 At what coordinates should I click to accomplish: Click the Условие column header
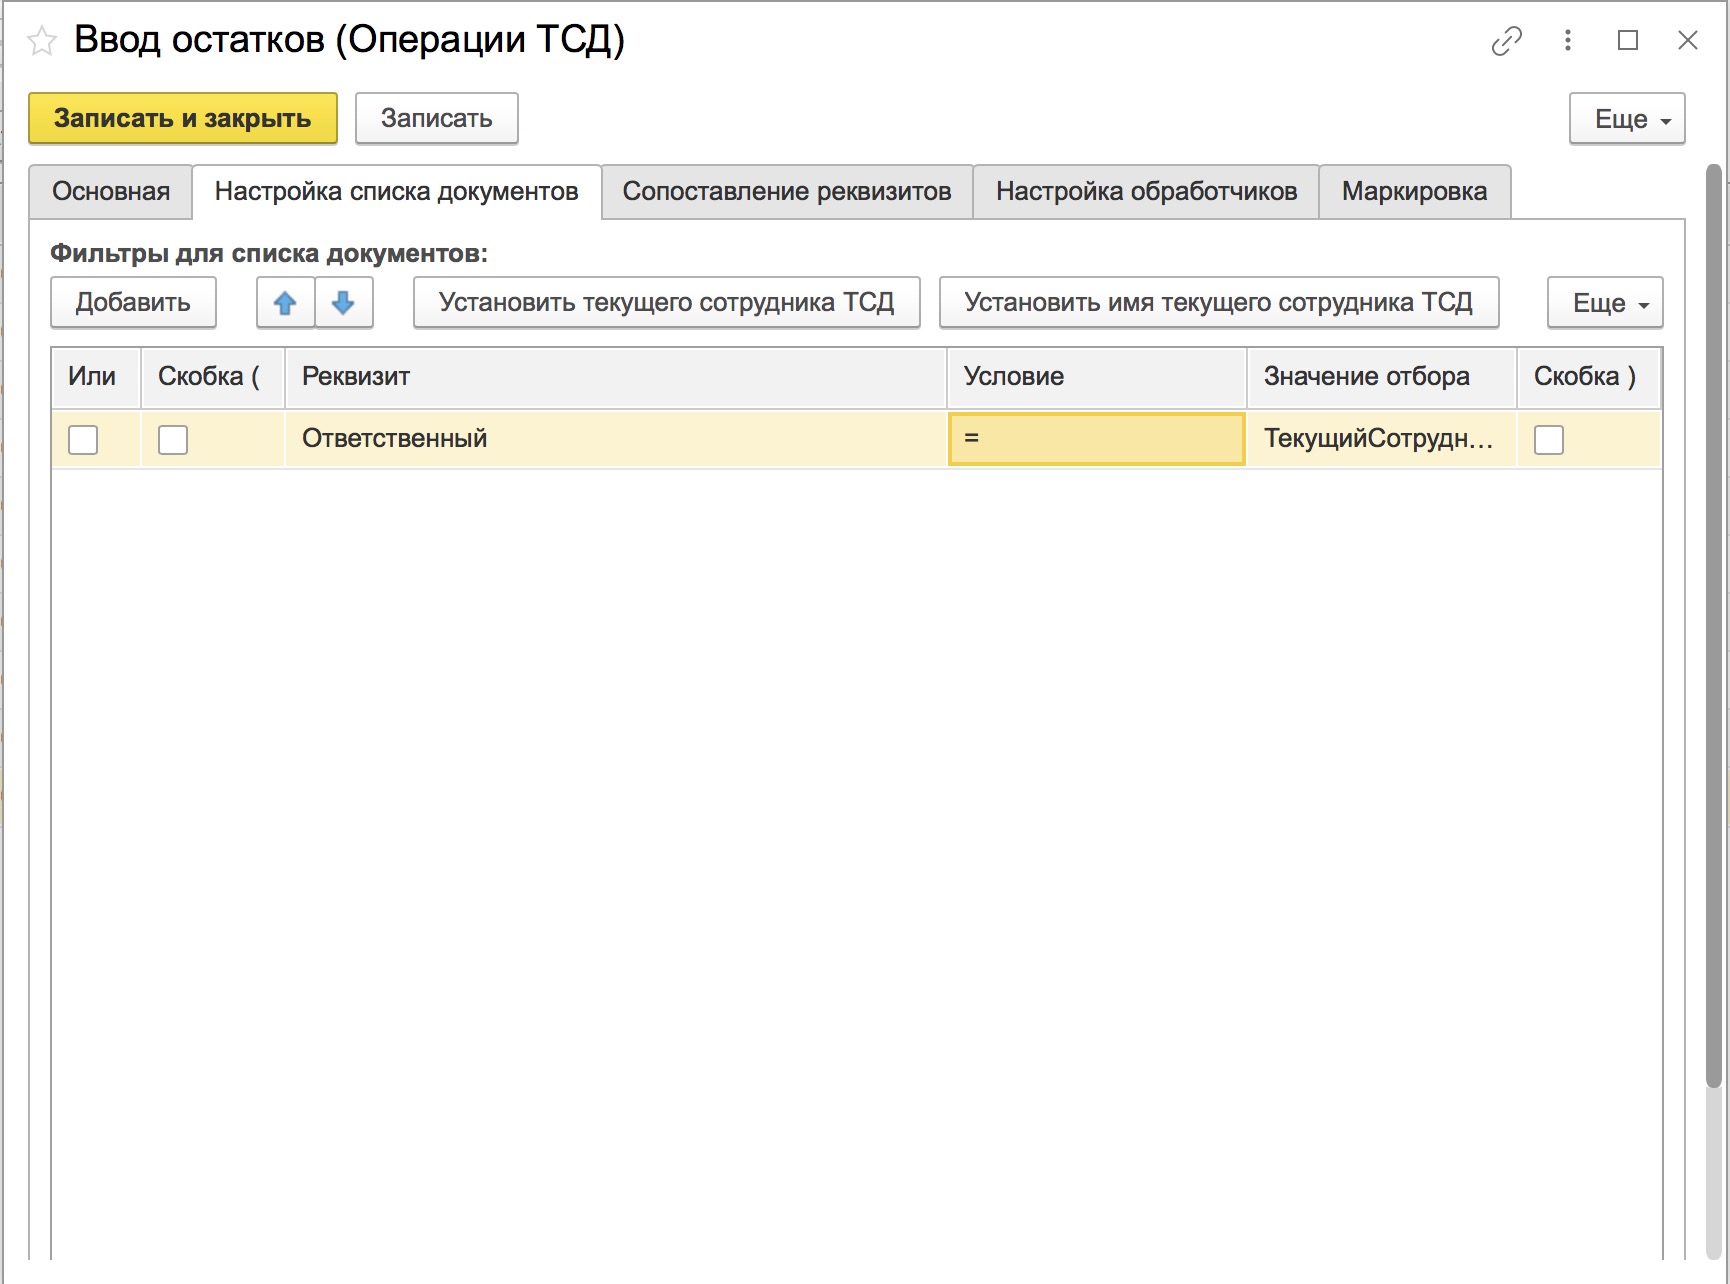point(1096,377)
